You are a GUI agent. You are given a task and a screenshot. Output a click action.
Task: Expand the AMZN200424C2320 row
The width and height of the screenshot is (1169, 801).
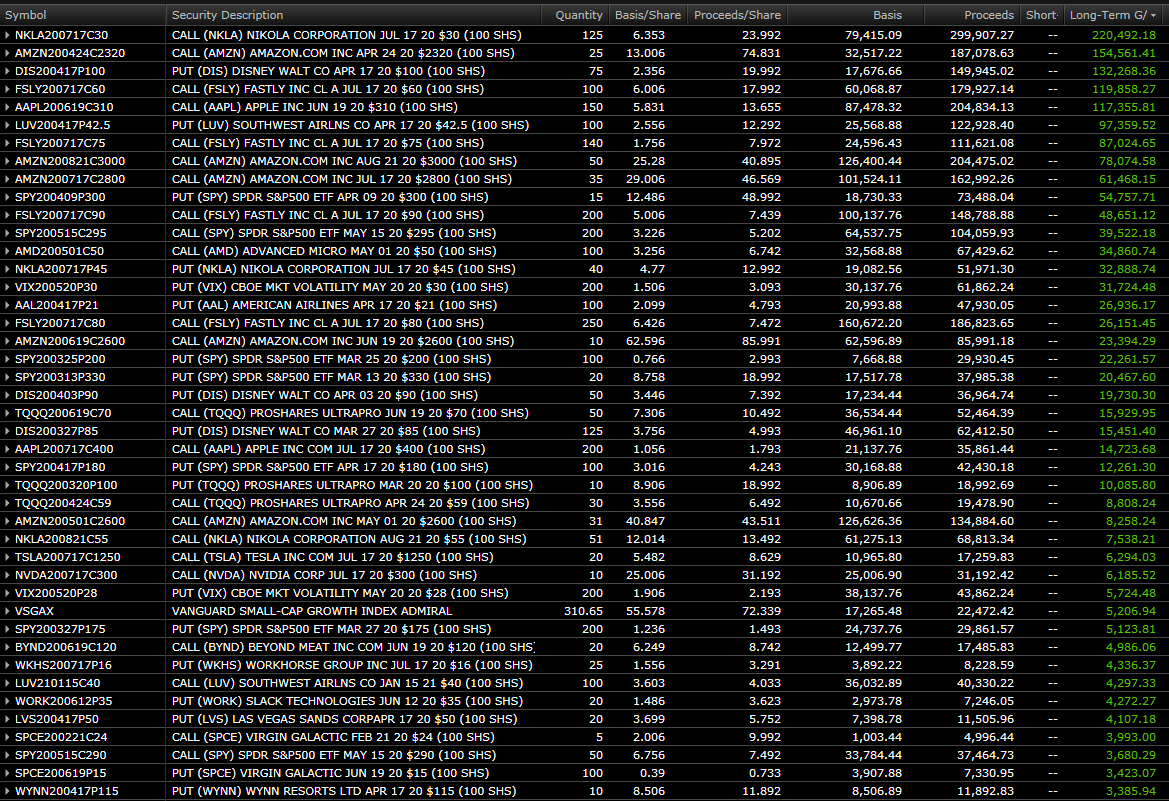tap(7, 53)
